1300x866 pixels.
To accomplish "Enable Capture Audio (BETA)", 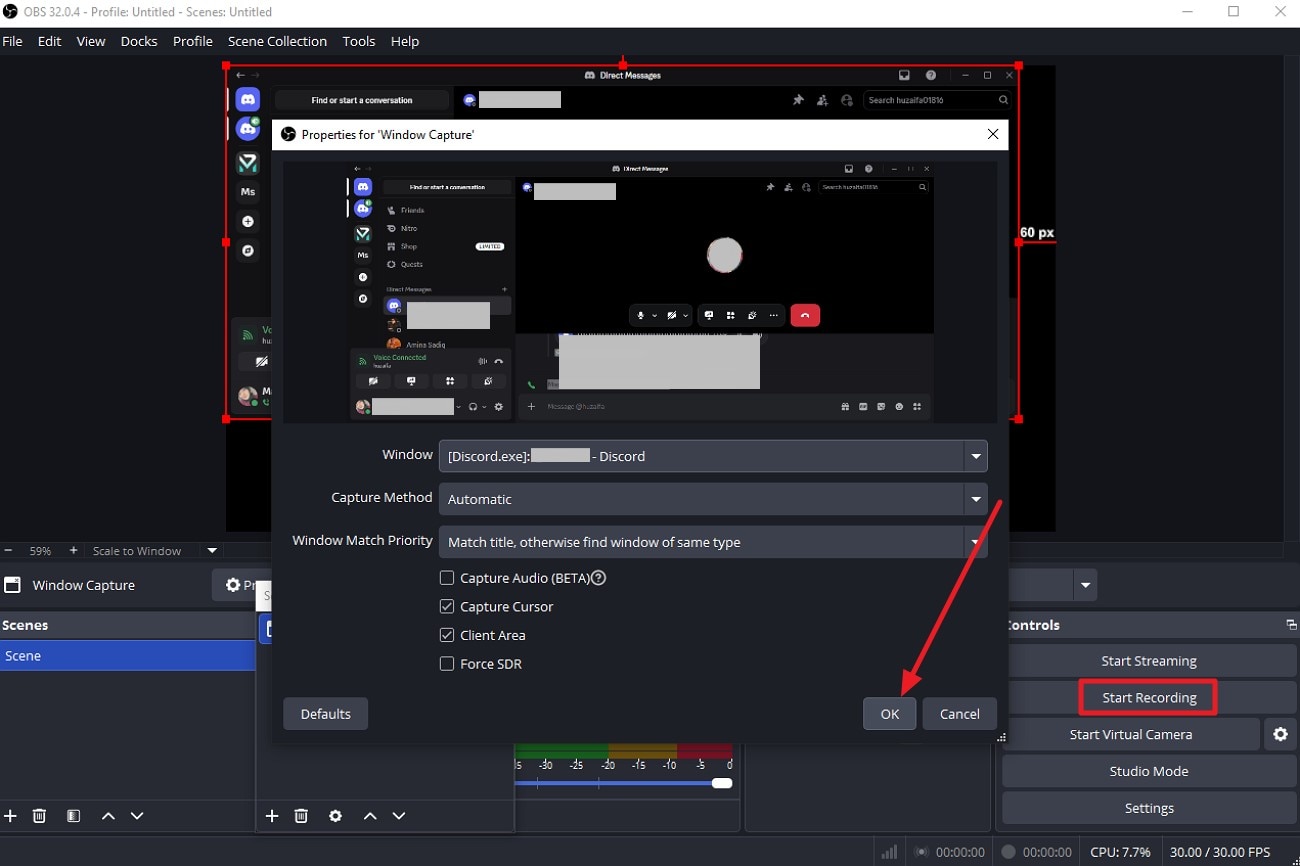I will 446,577.
